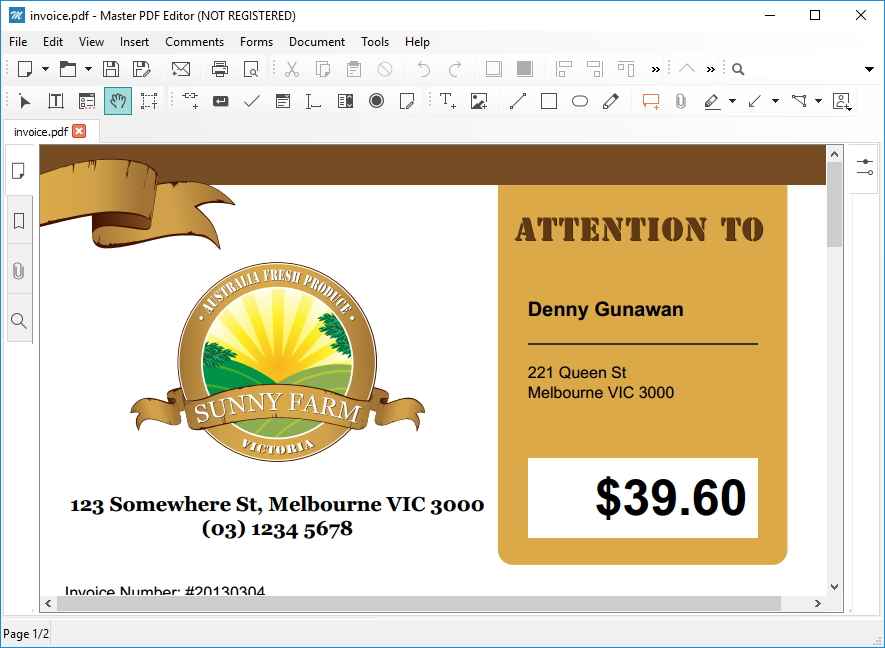The height and width of the screenshot is (648, 885).
Task: Close the invoice.pdf tab
Action: tap(78, 130)
